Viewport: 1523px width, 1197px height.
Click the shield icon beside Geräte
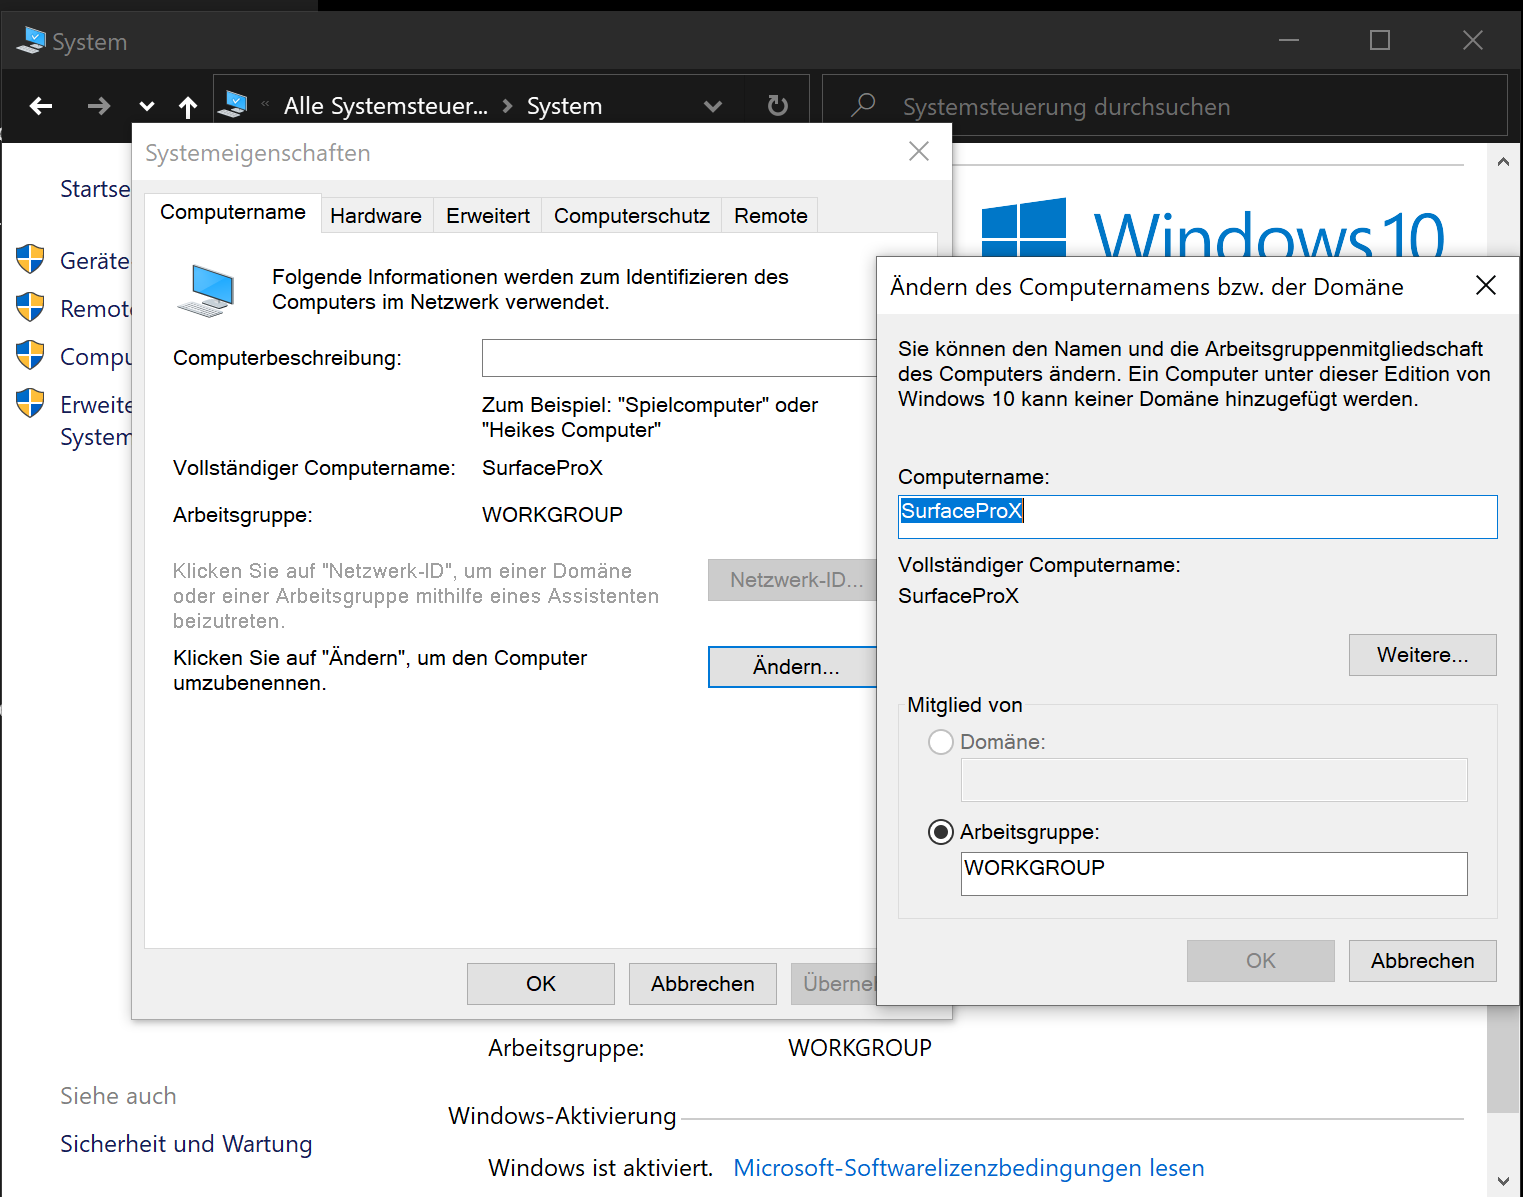31,260
